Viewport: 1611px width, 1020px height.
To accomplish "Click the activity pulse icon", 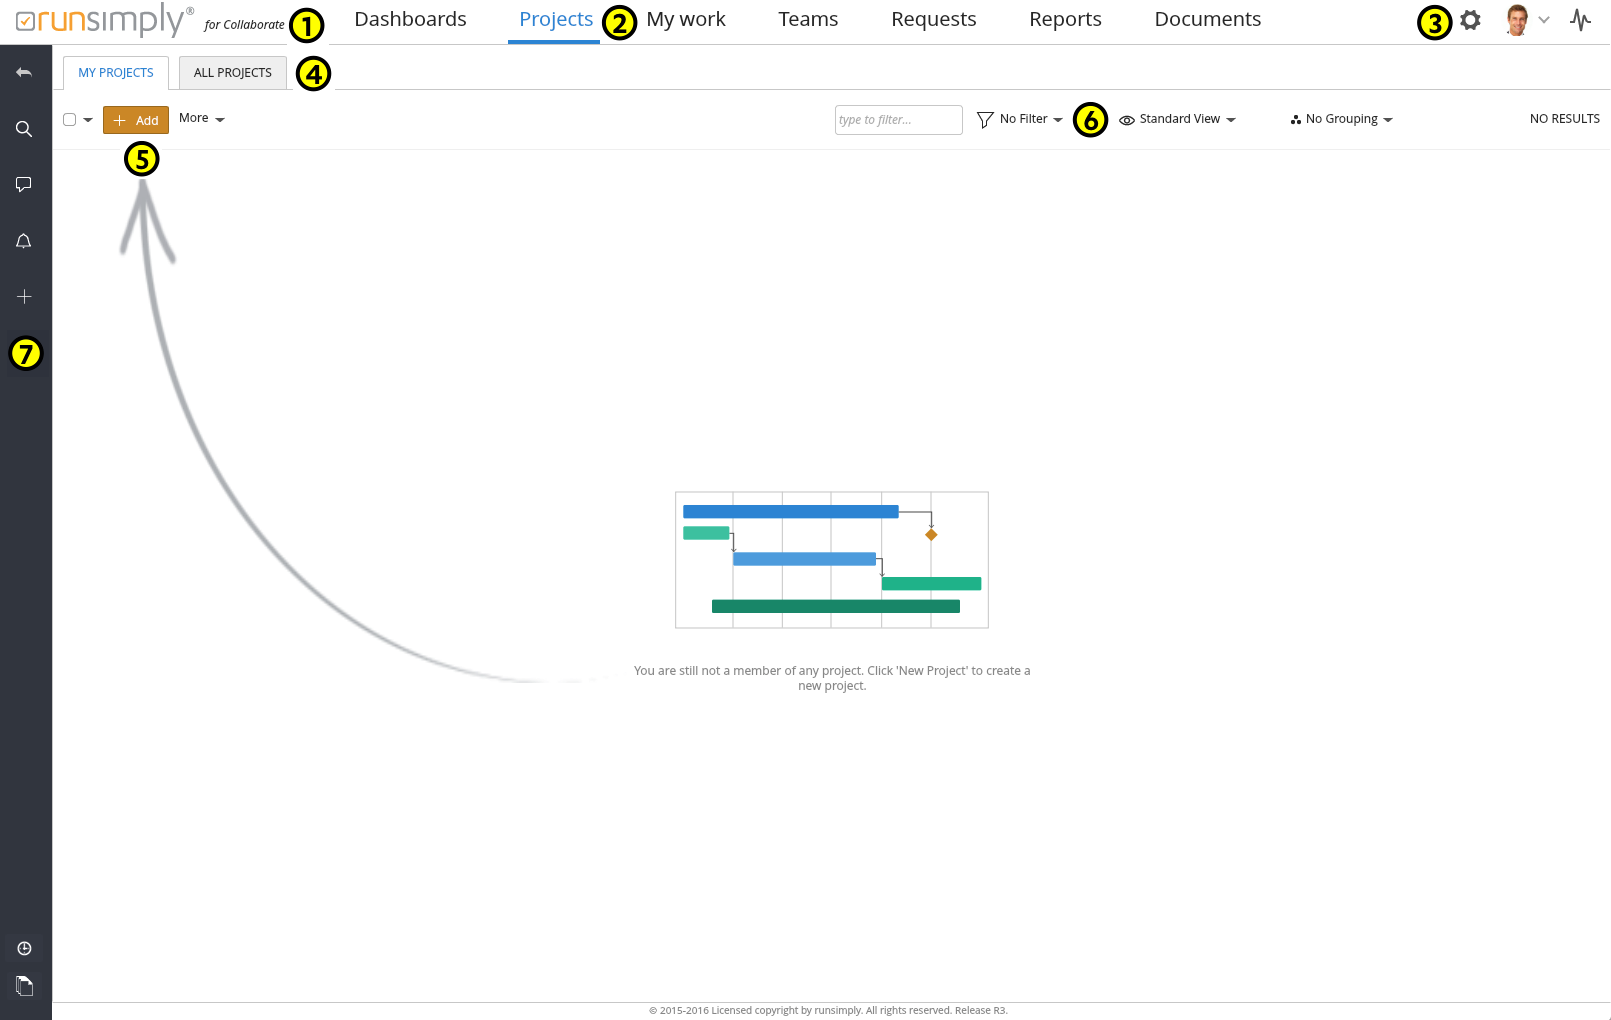I will pyautogui.click(x=1580, y=20).
